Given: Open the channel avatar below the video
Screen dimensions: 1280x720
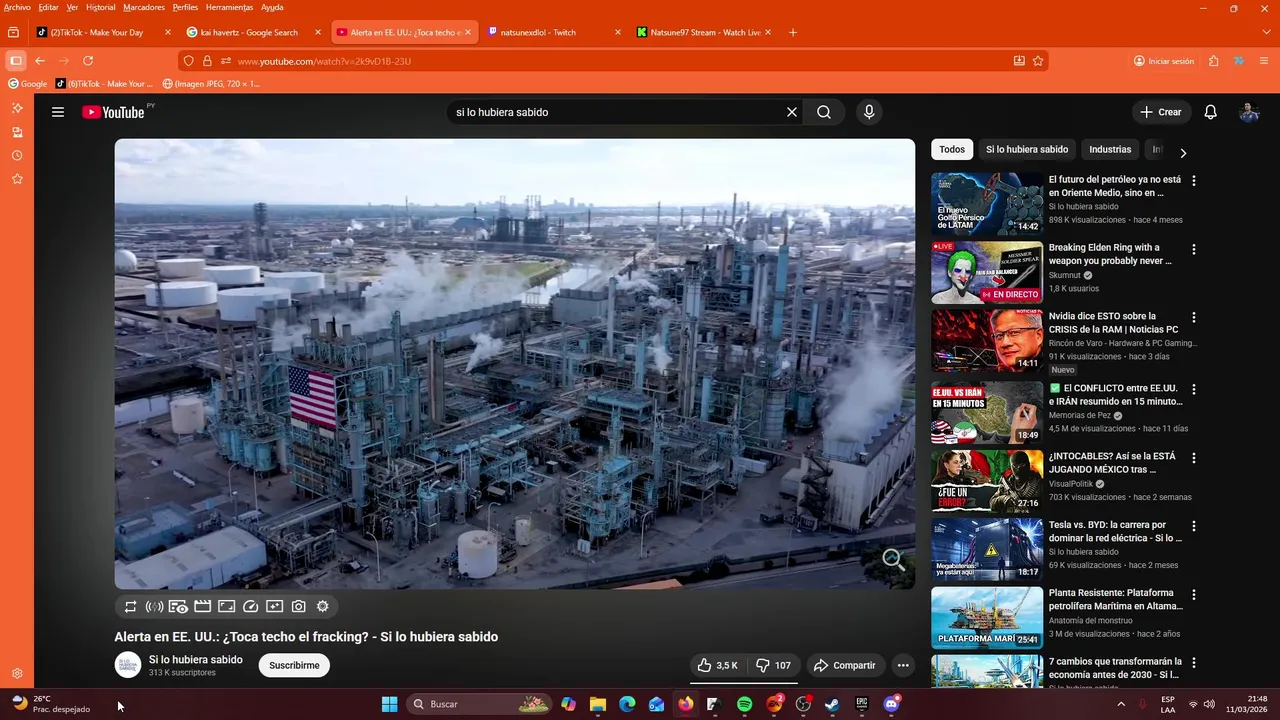Looking at the screenshot, I should (128, 665).
